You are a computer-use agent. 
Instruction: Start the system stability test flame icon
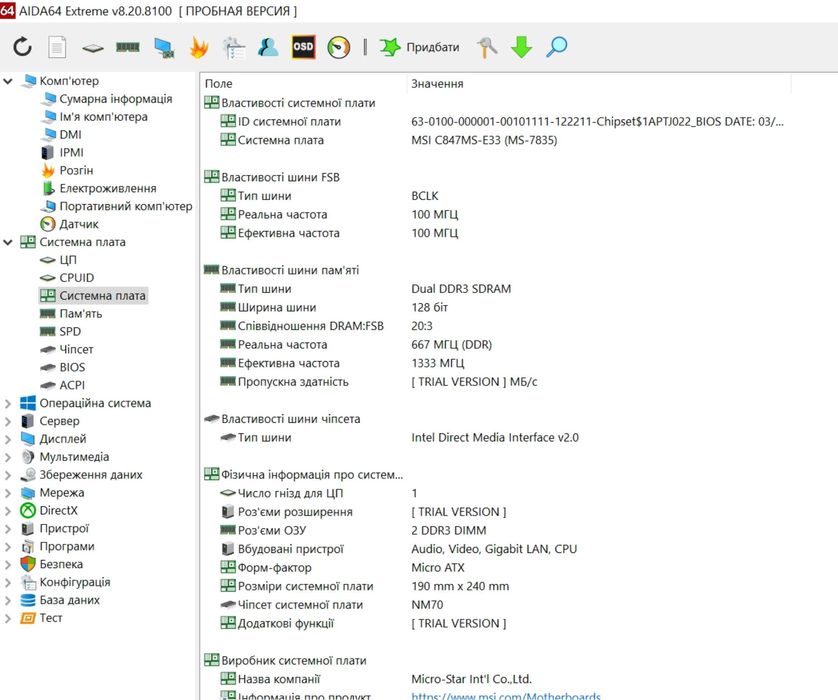pyautogui.click(x=198, y=47)
